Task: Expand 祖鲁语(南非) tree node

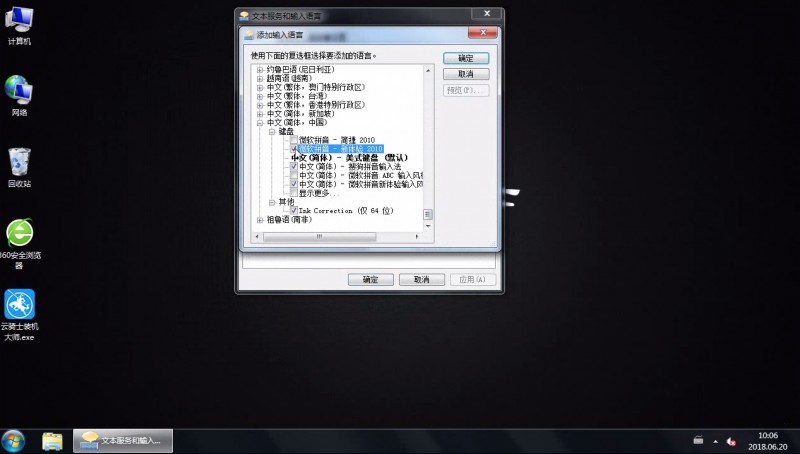Action: point(260,220)
